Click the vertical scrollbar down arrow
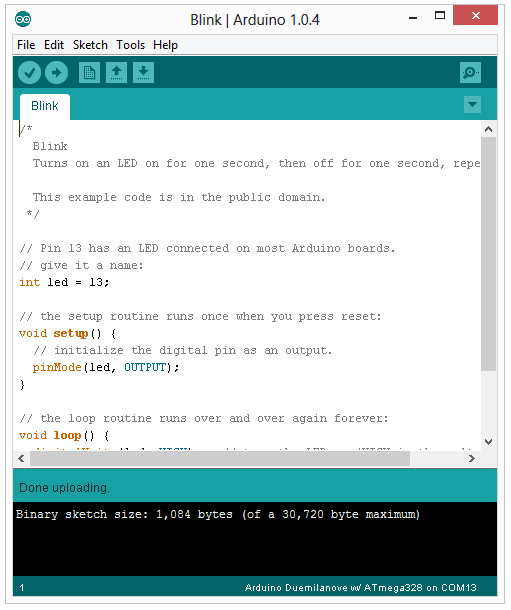The image size is (511, 610). [x=489, y=442]
